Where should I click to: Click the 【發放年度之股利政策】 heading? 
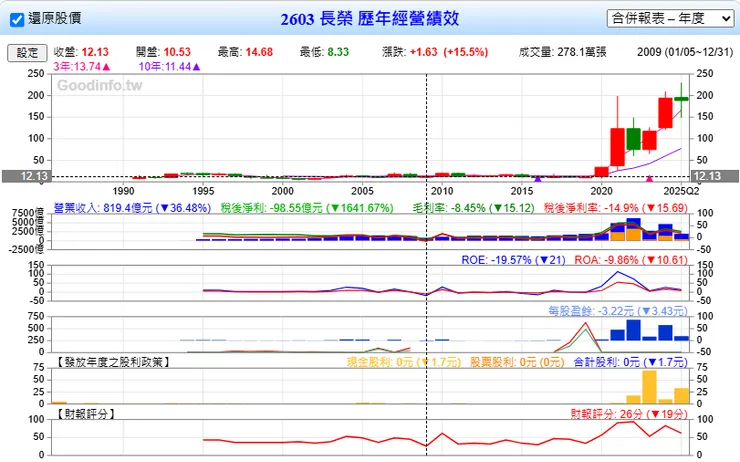pyautogui.click(x=113, y=362)
